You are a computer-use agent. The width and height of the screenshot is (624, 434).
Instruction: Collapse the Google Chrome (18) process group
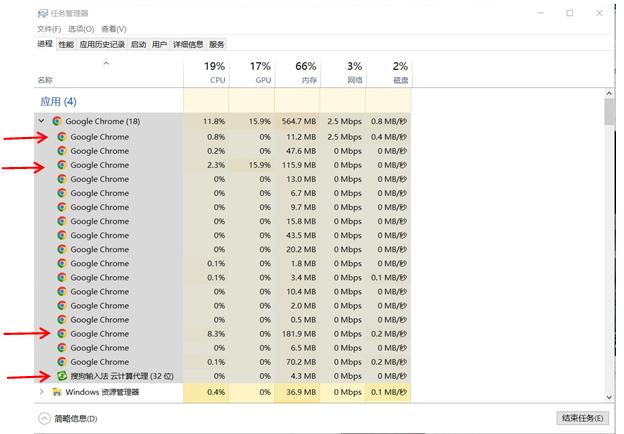pyautogui.click(x=41, y=121)
